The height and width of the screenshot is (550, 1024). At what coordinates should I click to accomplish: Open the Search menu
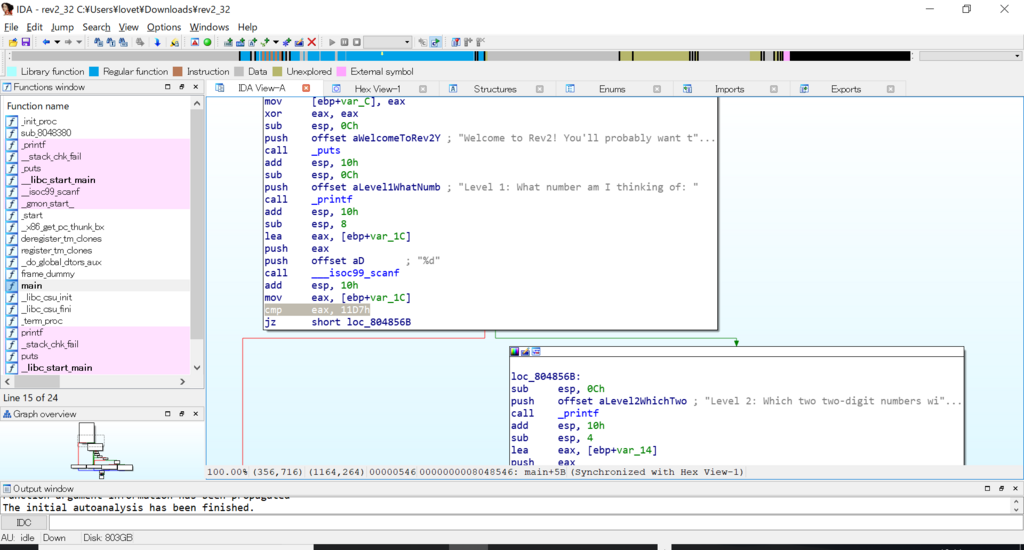96,27
